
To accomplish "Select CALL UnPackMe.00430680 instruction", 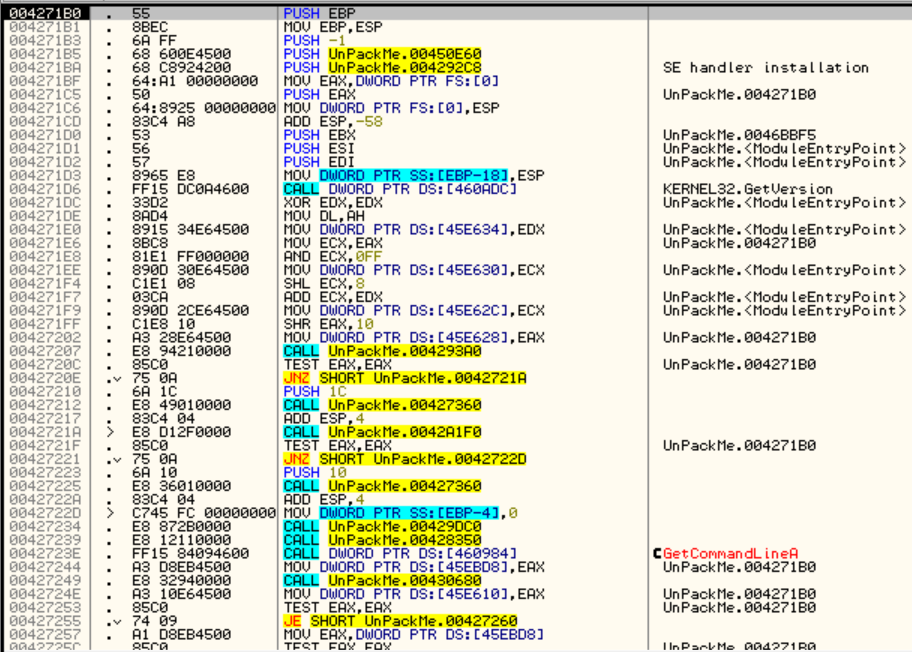I will pyautogui.click(x=382, y=580).
